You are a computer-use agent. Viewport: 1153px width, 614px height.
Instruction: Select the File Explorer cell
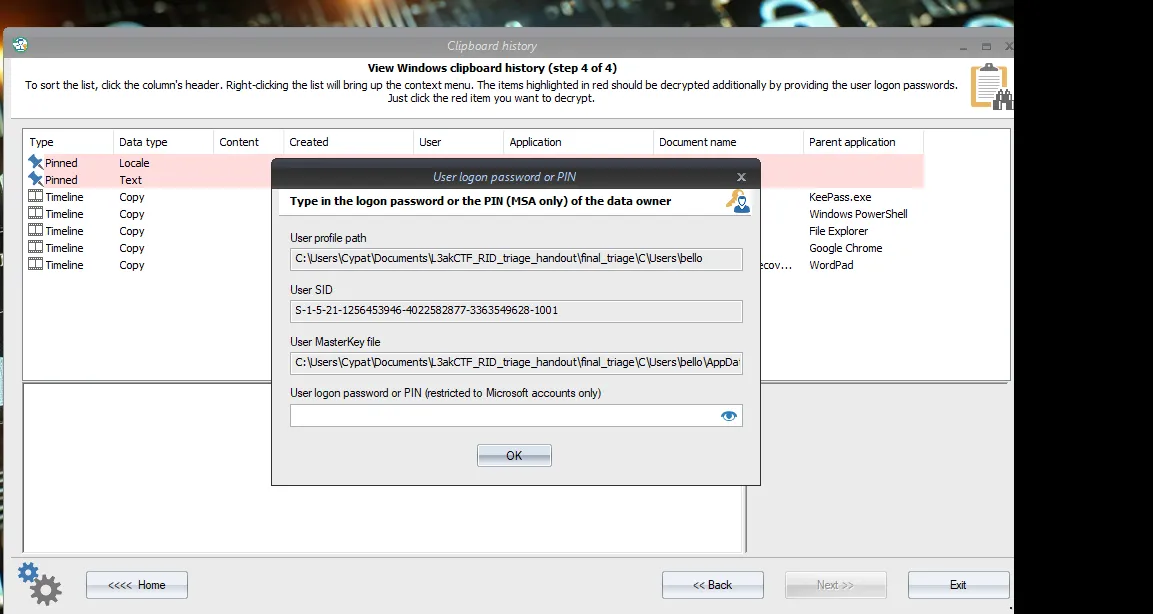coord(838,231)
